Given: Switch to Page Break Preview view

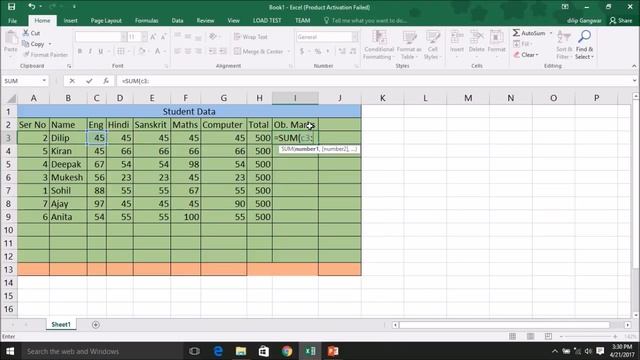Looking at the screenshot, I should click(548, 336).
